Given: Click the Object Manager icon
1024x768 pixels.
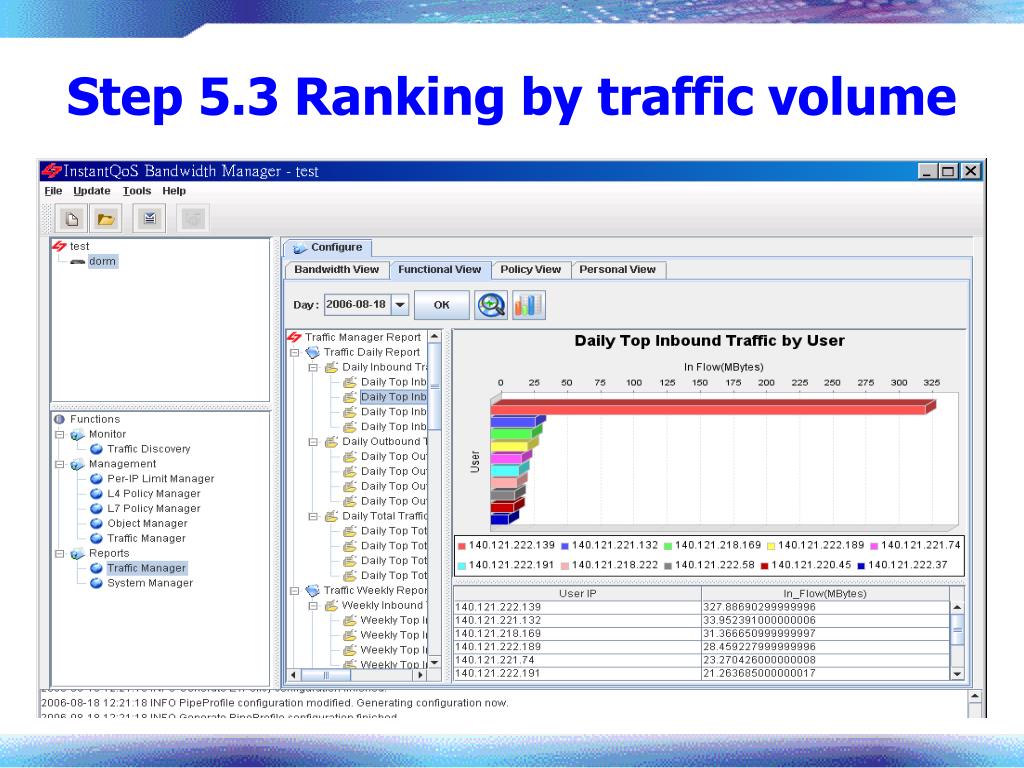Looking at the screenshot, I should tap(96, 523).
